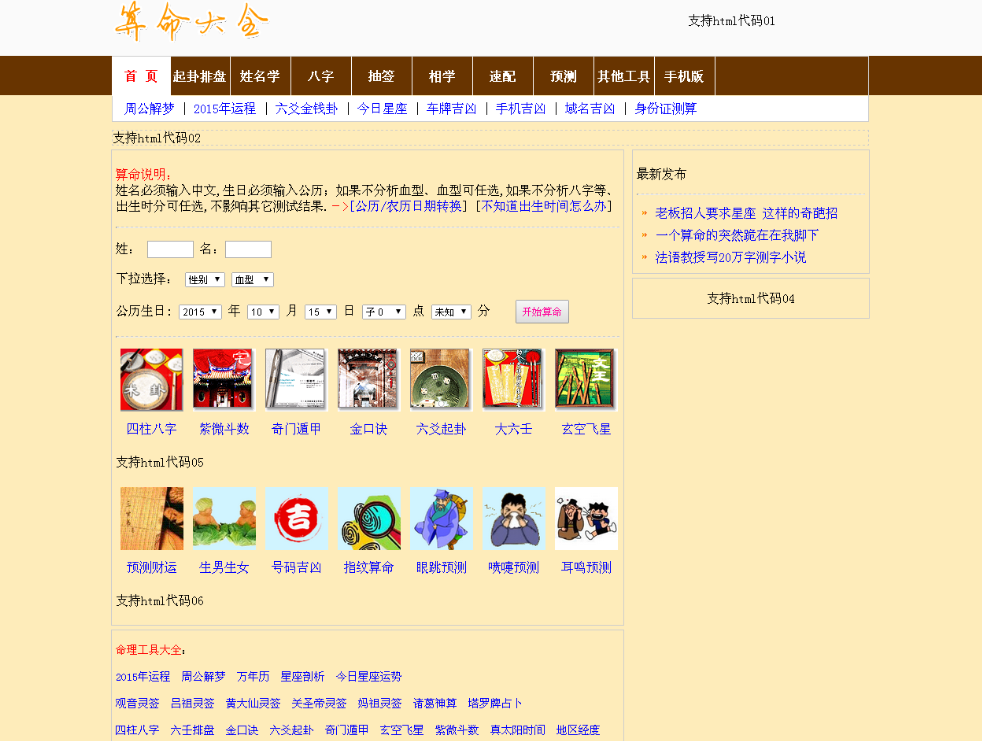Open the 大六壬 red book icon

[512, 380]
